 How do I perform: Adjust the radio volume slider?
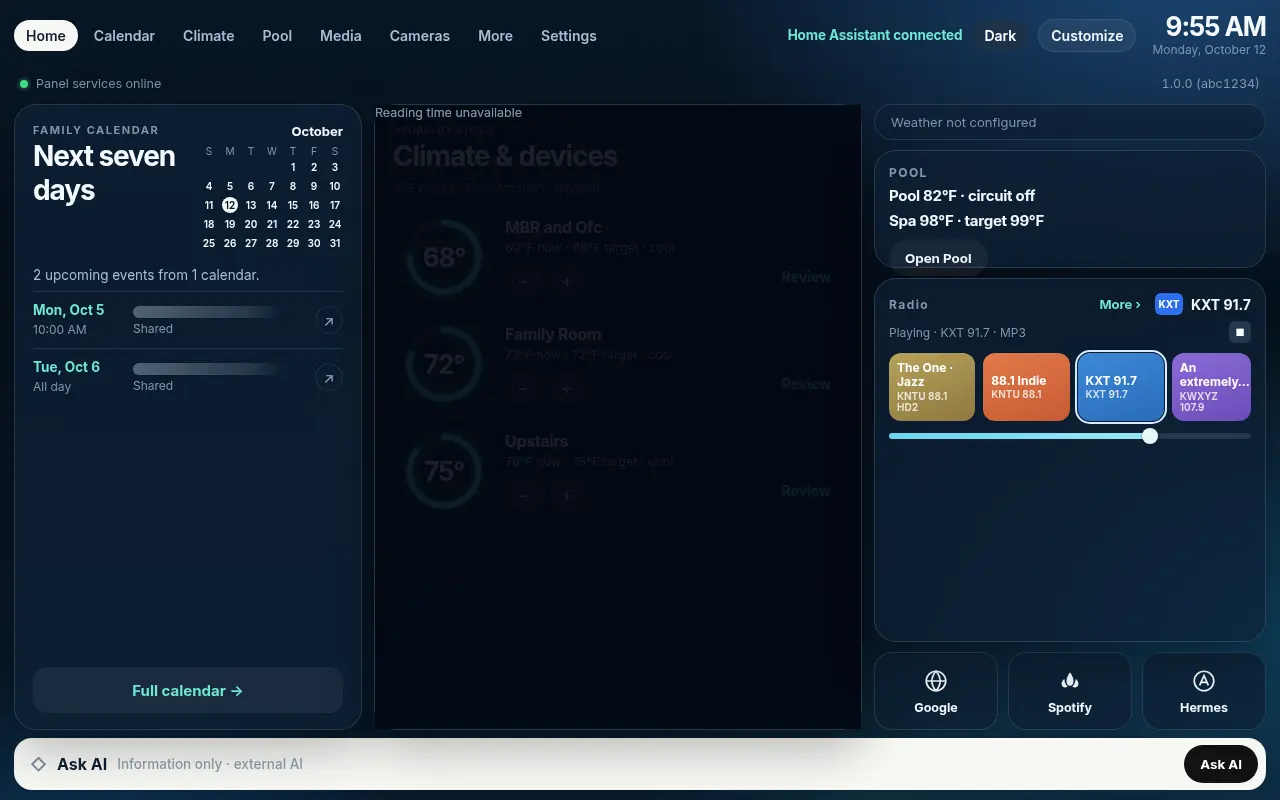[1070, 436]
